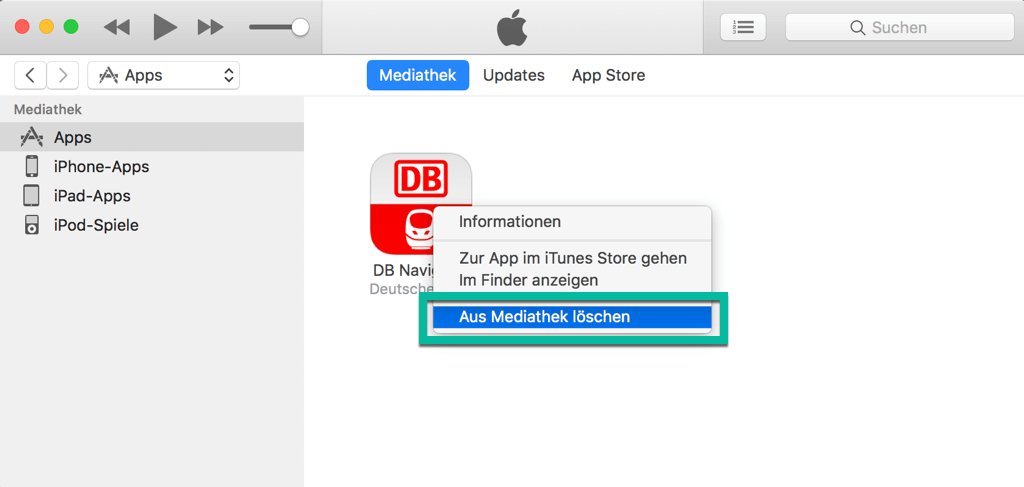This screenshot has width=1024, height=487.
Task: Click the Suchen search field
Action: pyautogui.click(x=899, y=27)
